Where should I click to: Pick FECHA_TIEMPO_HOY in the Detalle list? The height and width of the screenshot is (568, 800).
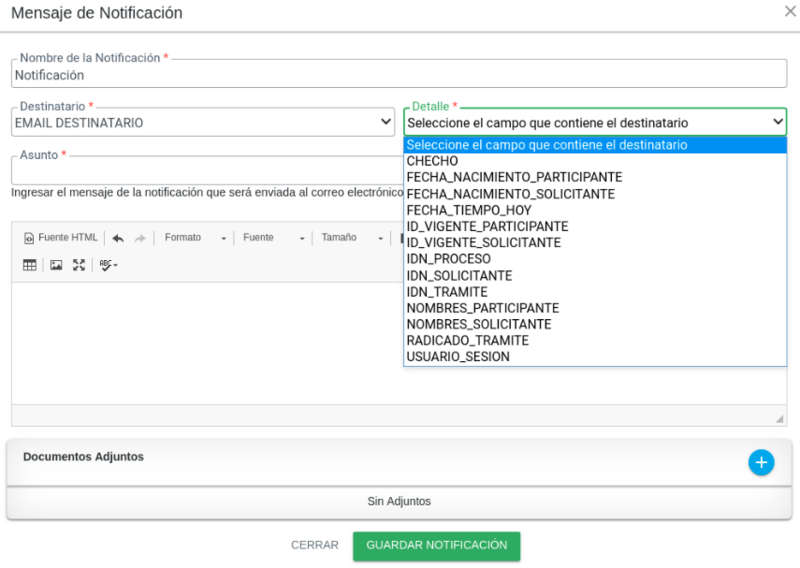pyautogui.click(x=468, y=211)
